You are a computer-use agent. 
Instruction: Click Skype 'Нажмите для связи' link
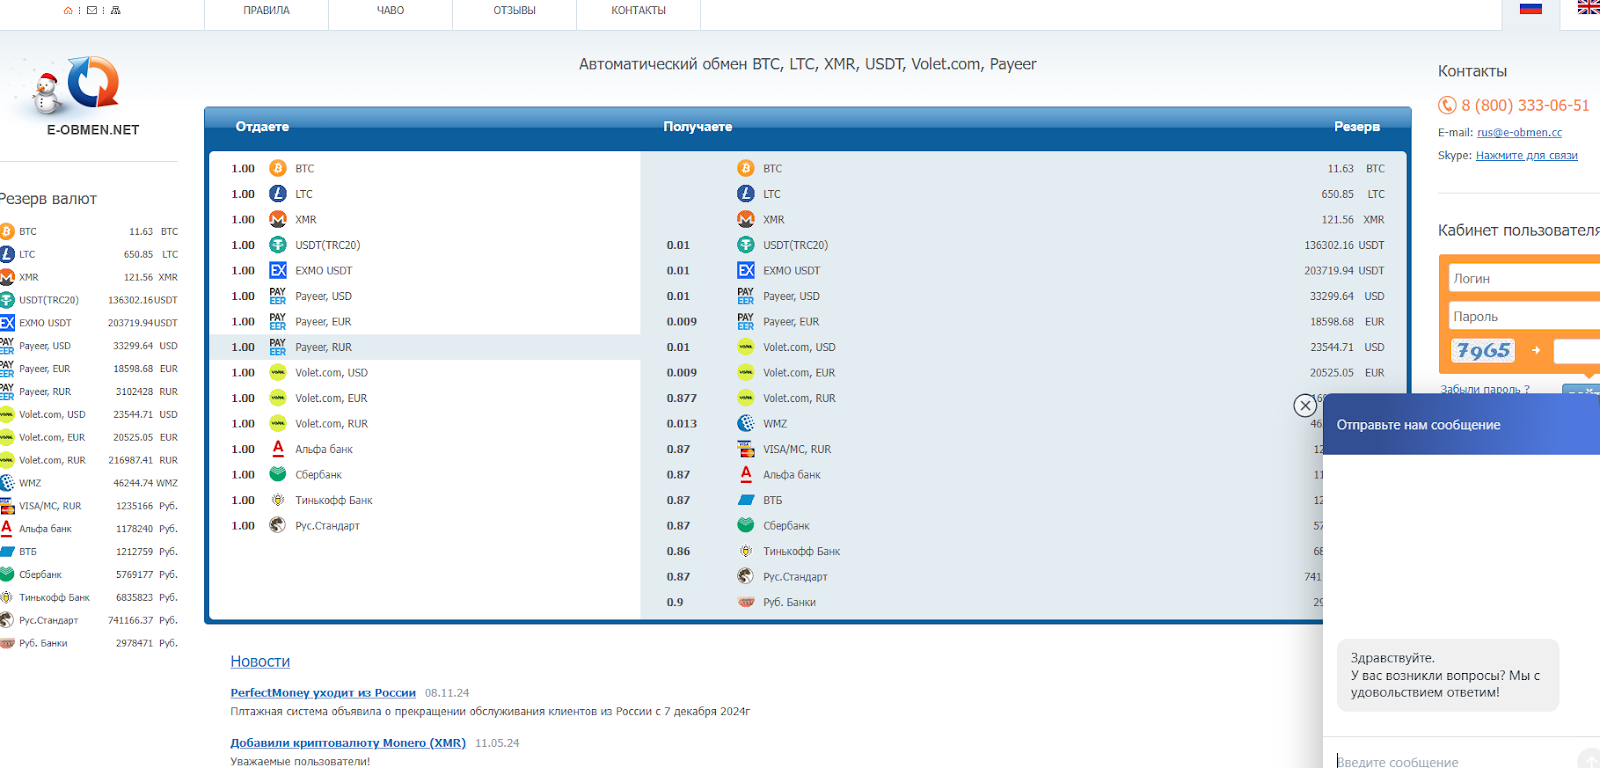(x=1526, y=156)
